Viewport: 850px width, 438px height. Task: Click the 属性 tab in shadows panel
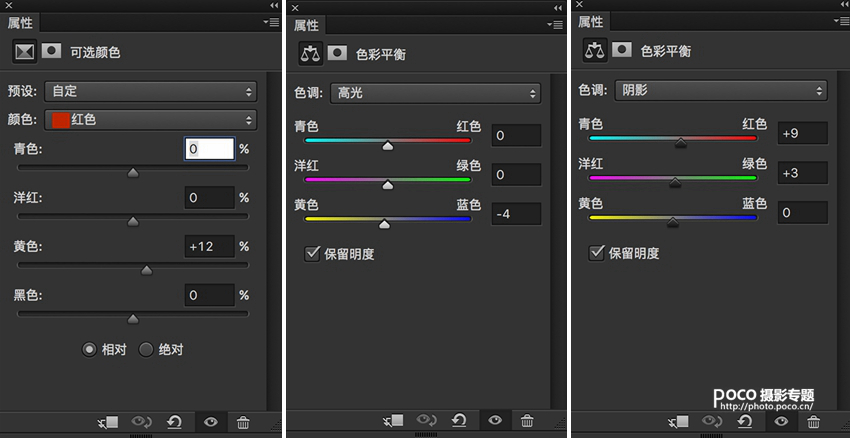[x=591, y=21]
